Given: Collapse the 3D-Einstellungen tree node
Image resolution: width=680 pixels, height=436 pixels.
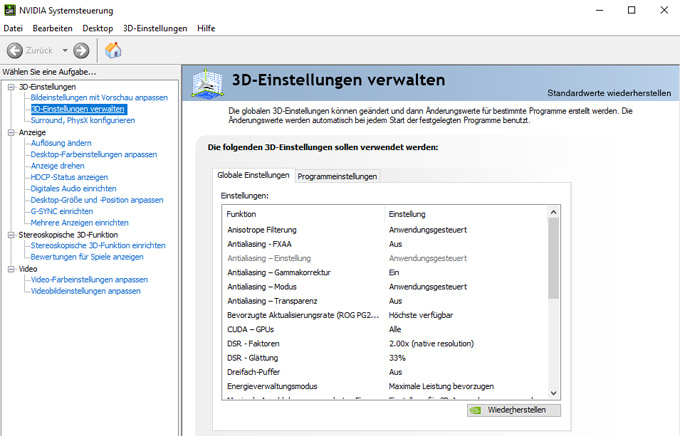Looking at the screenshot, I should (x=11, y=87).
